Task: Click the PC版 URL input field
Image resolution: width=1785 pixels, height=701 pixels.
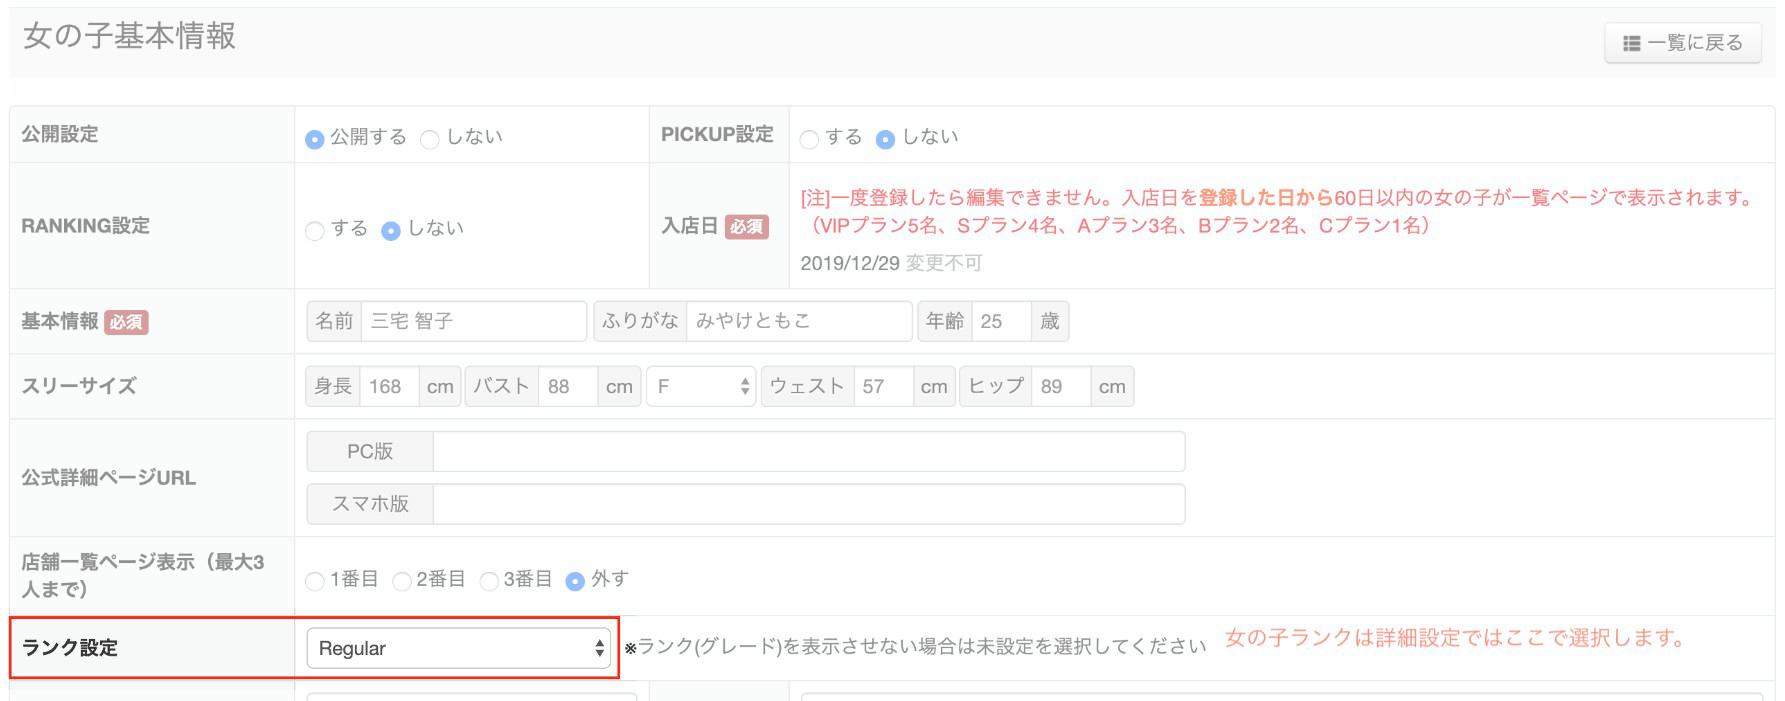Action: [x=808, y=452]
